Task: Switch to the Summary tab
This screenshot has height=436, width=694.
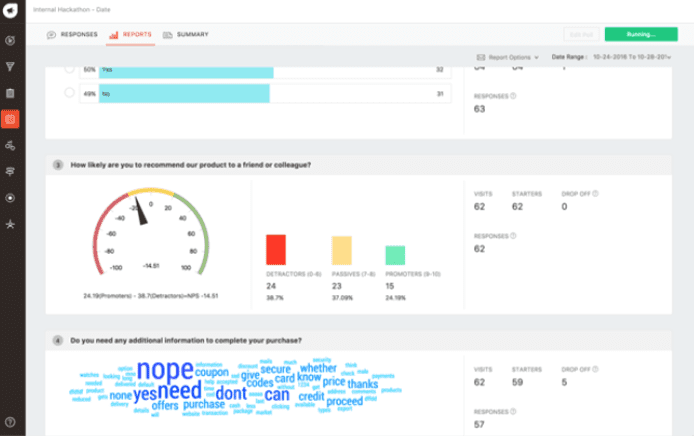Action: click(186, 35)
